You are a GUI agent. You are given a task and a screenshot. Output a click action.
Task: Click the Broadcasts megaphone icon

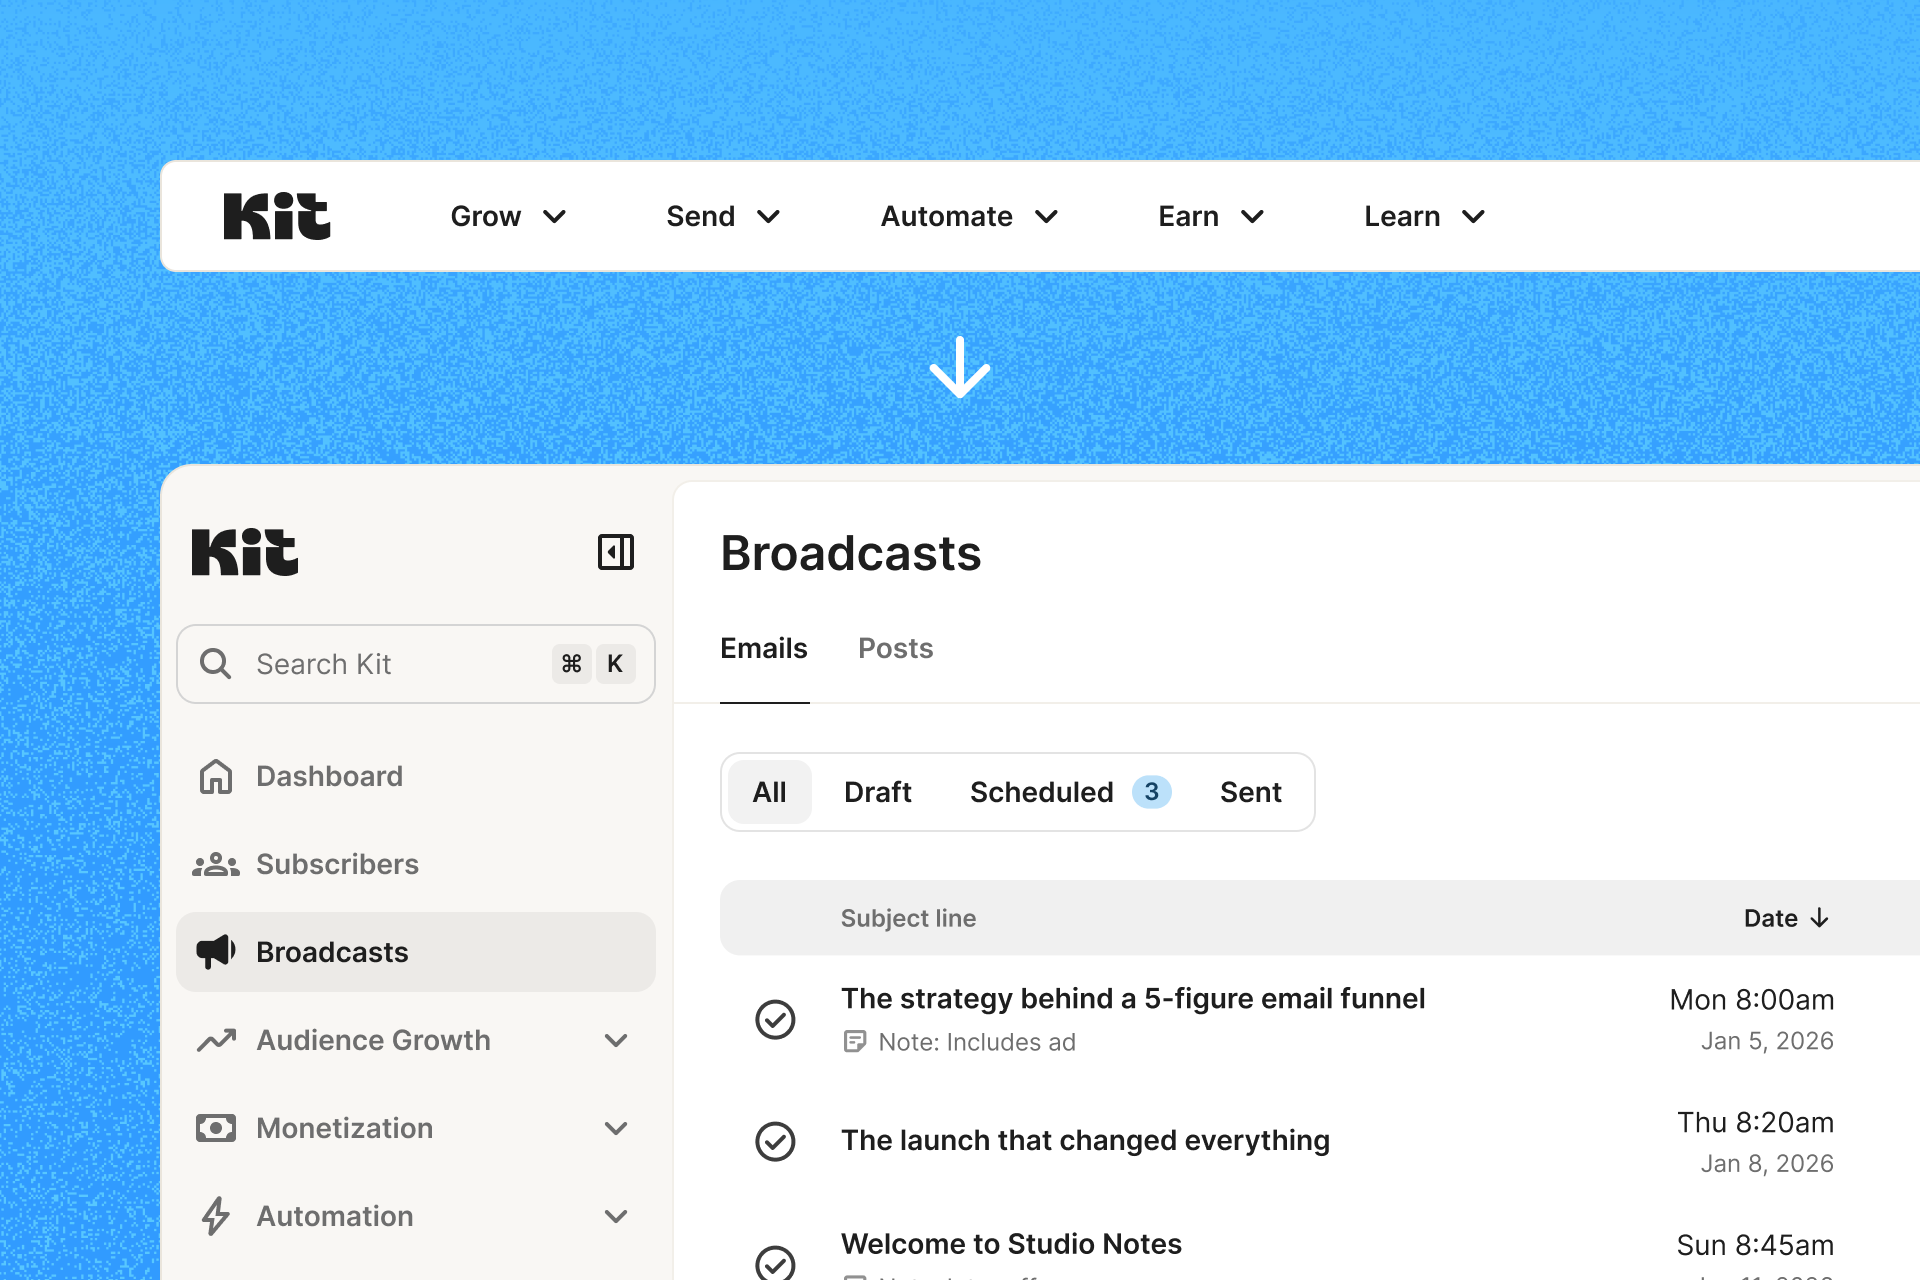tap(215, 952)
